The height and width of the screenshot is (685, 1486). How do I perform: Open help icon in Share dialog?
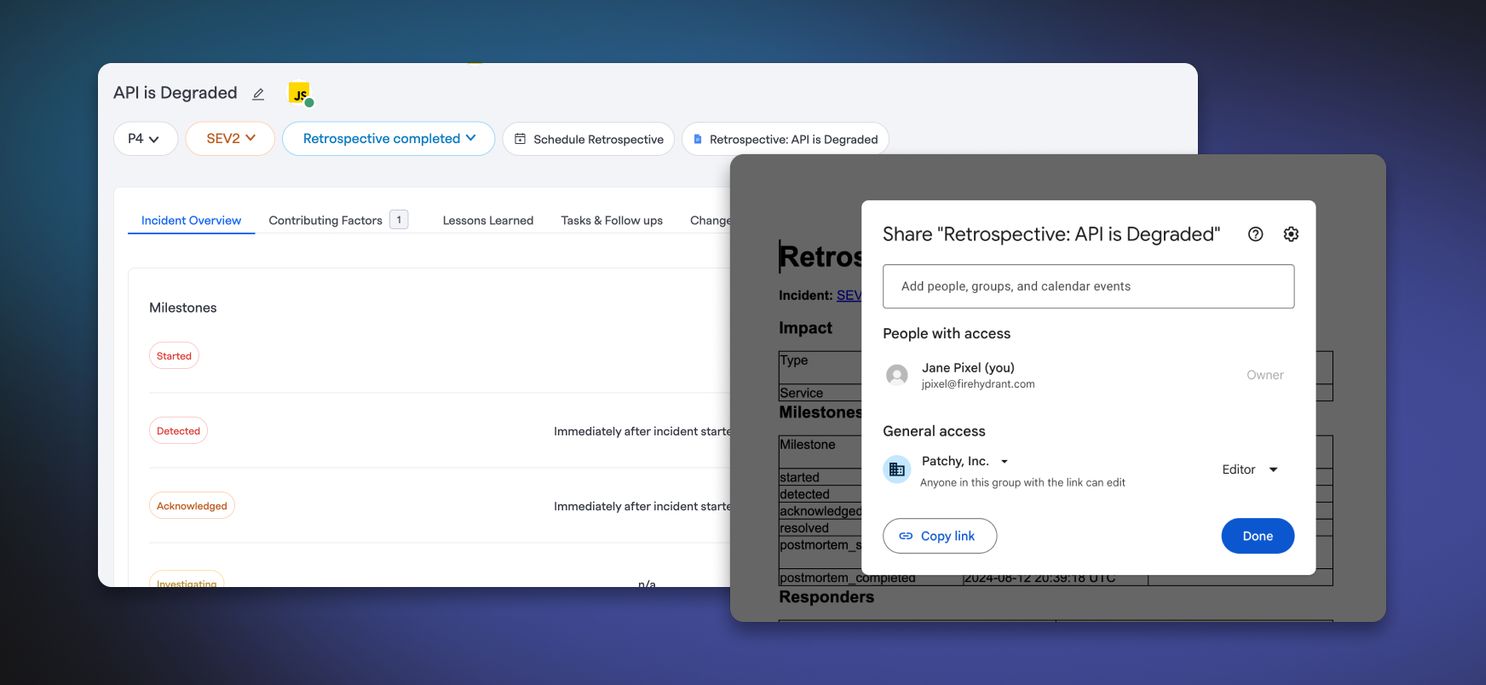[x=1256, y=234]
